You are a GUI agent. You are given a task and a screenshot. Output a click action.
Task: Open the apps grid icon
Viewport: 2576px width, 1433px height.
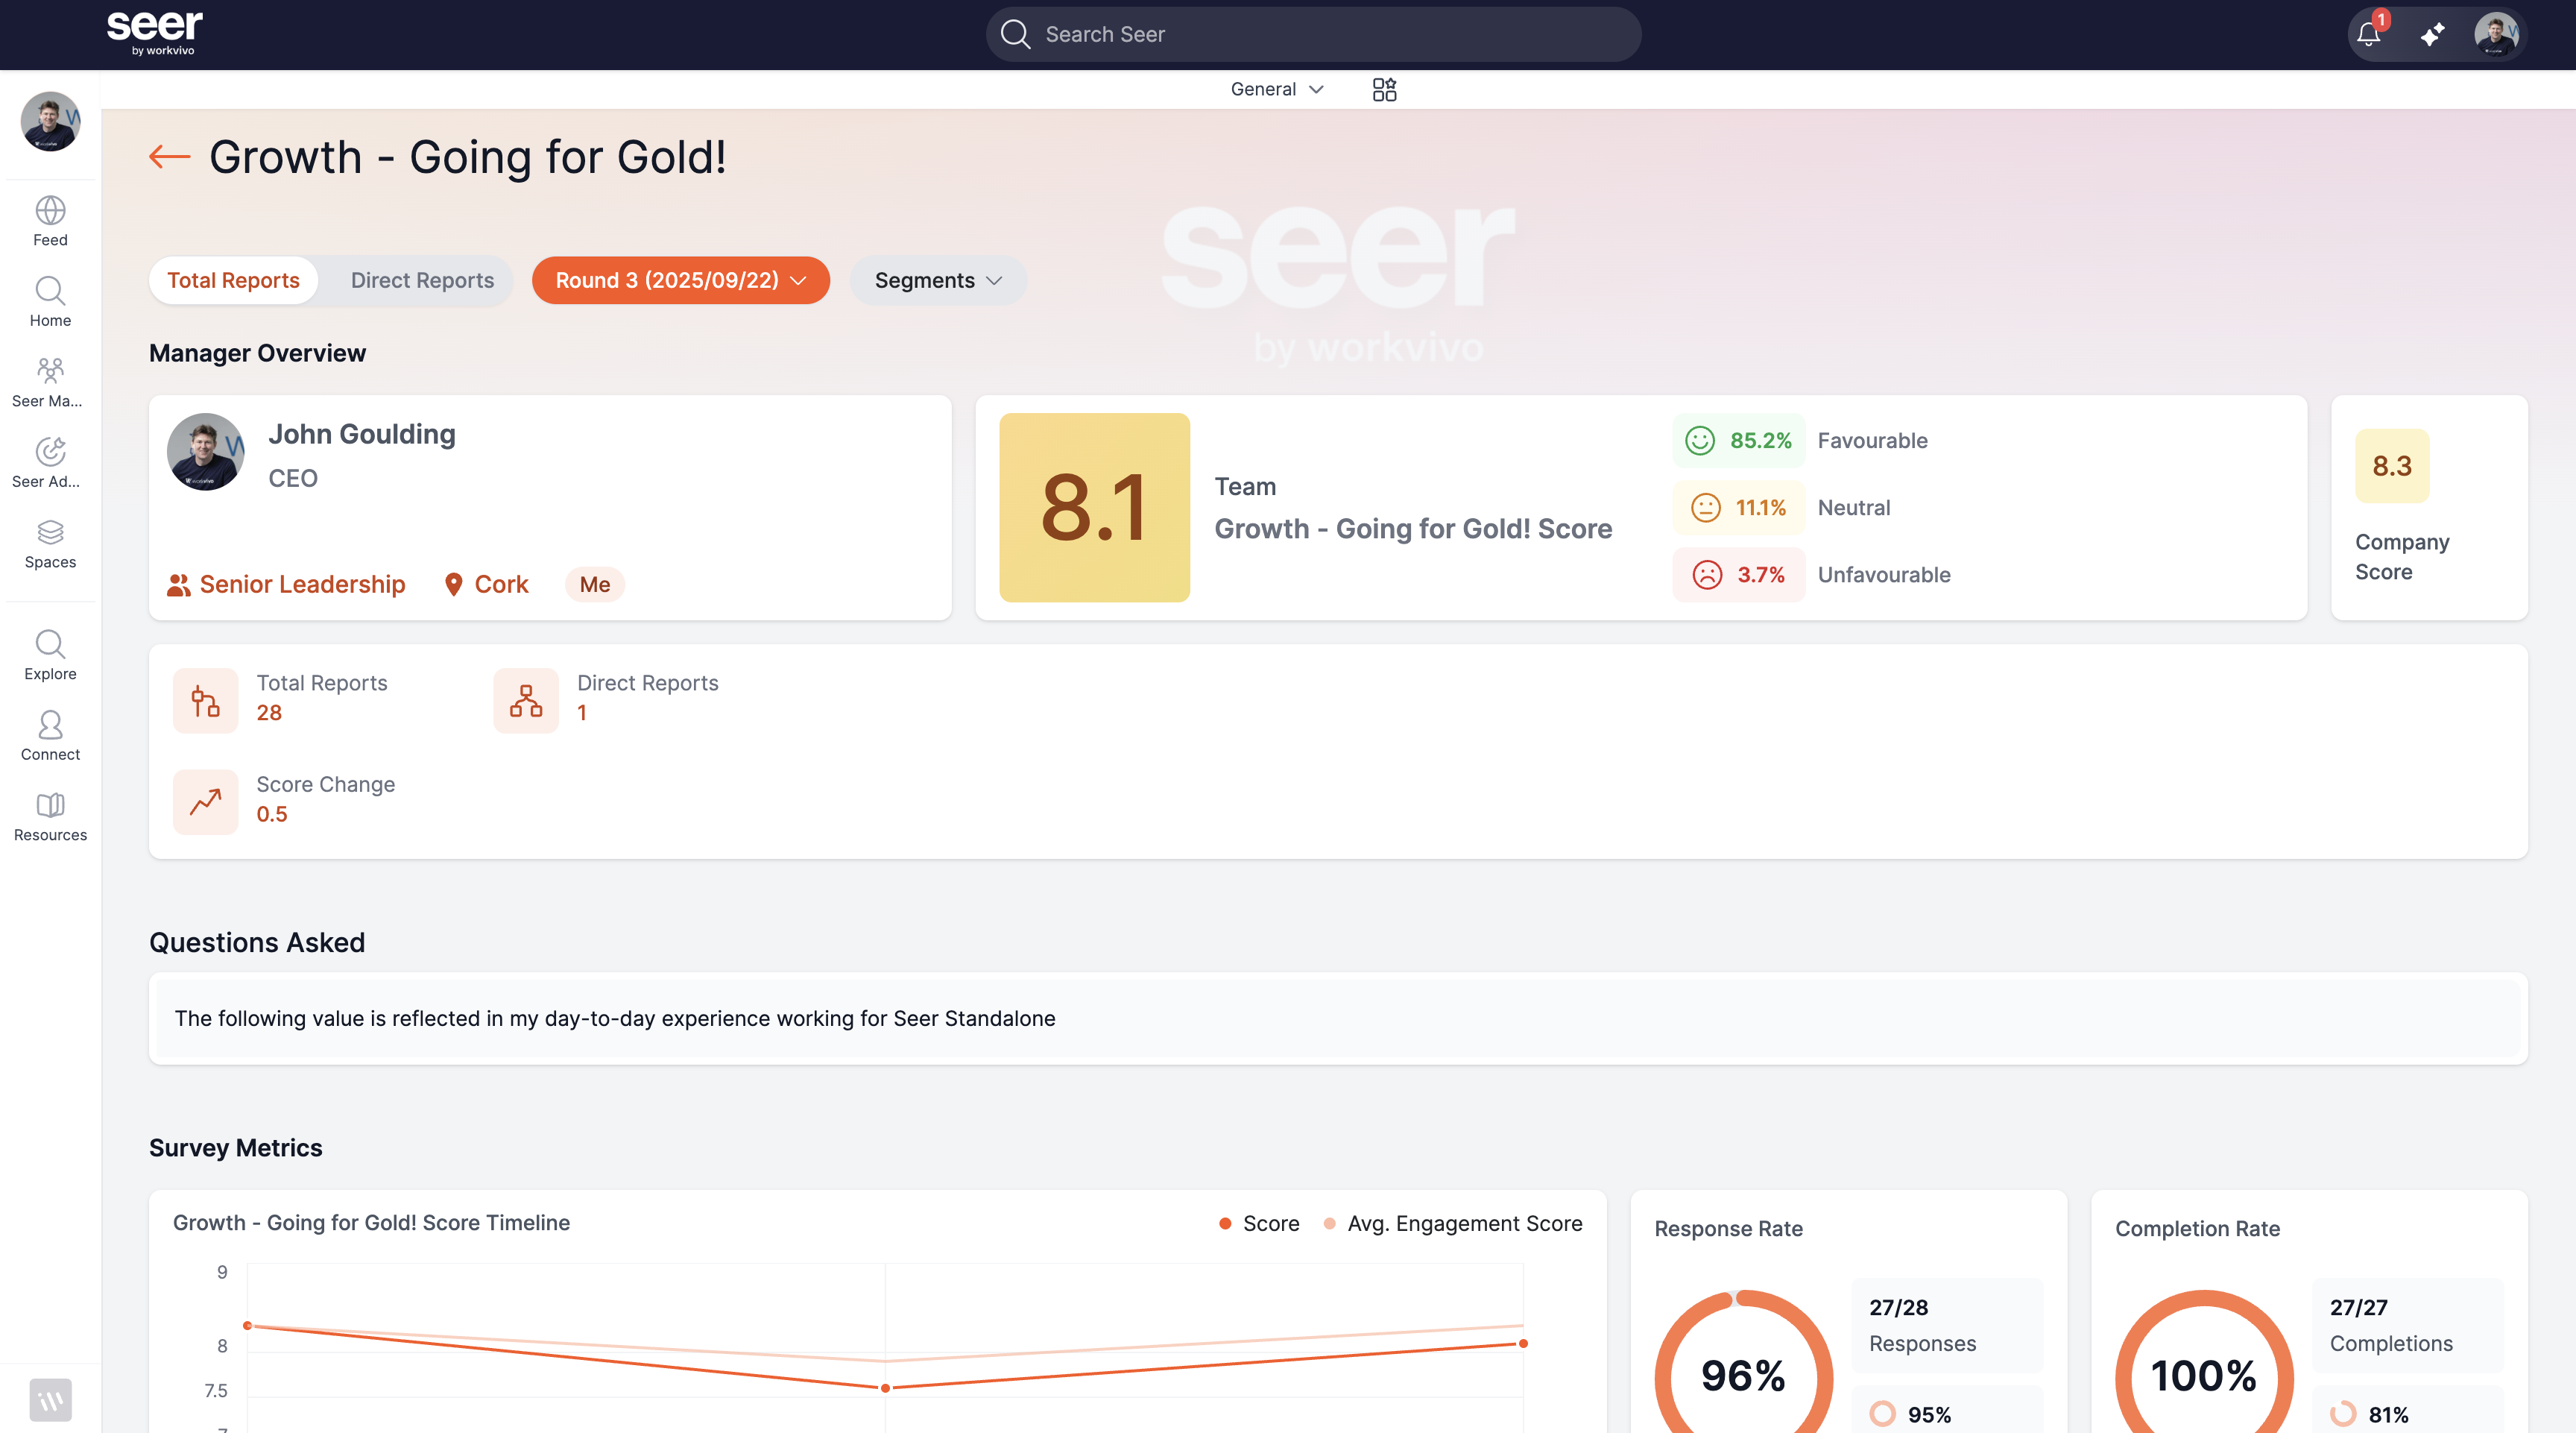pos(1384,90)
